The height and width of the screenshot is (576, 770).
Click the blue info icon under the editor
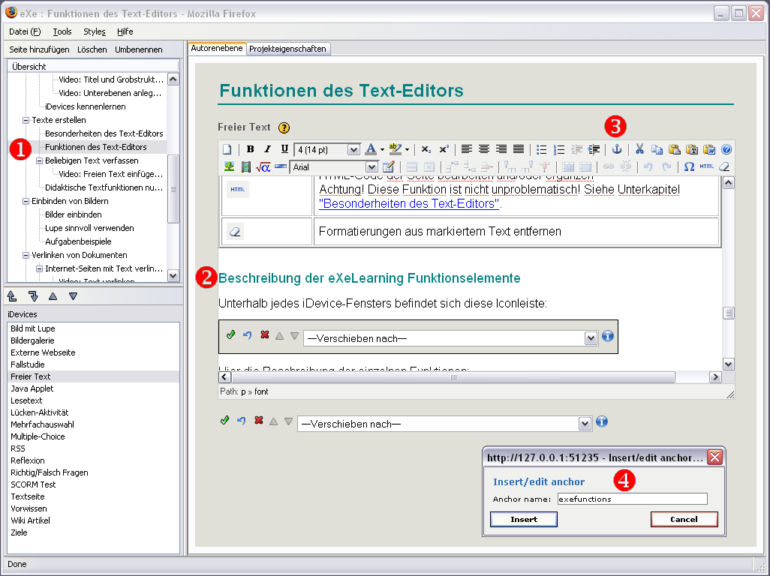point(602,422)
